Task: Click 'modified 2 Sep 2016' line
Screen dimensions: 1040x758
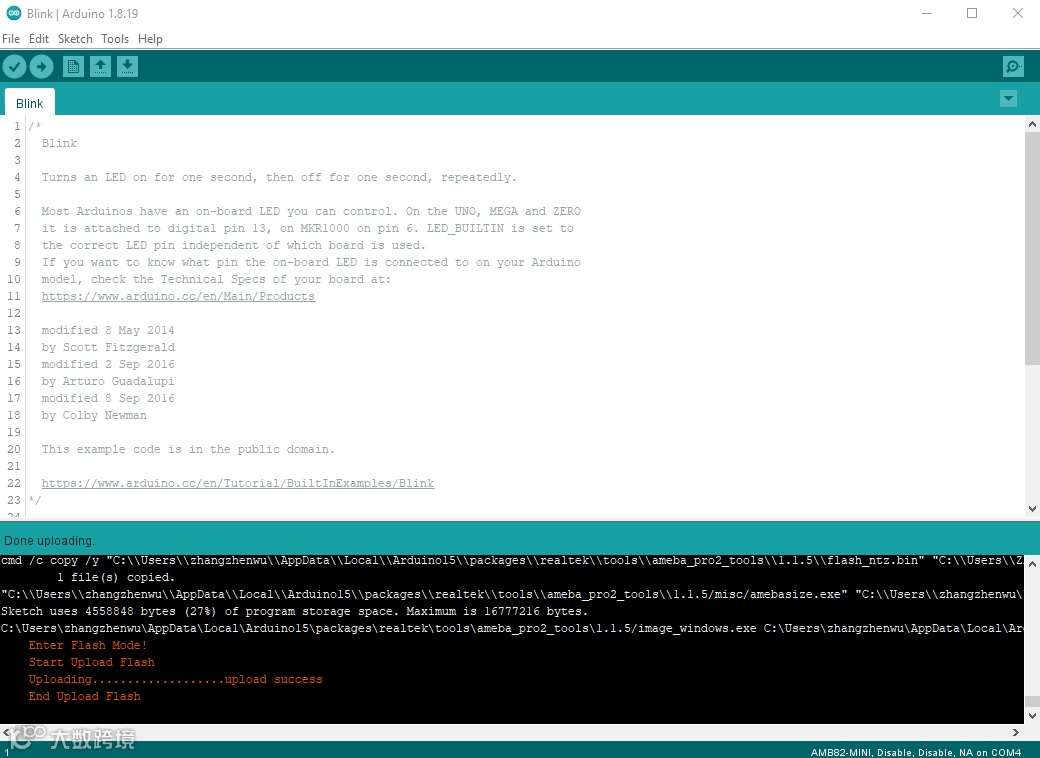Action: [107, 364]
